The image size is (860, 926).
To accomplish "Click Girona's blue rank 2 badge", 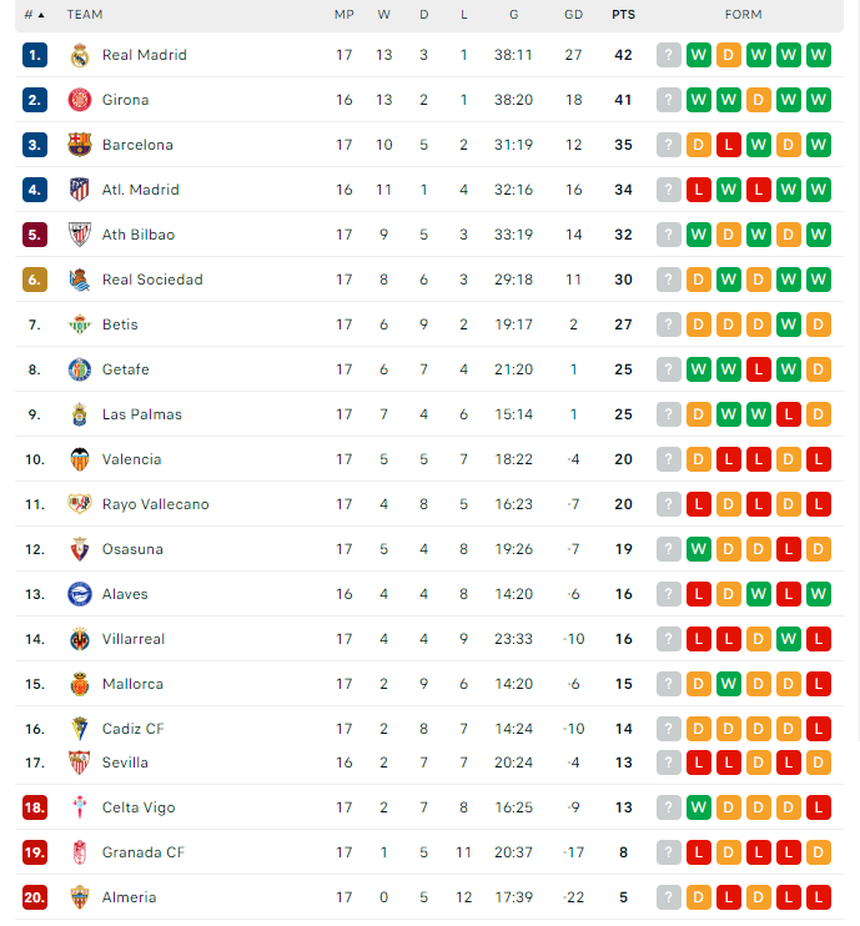I will pos(35,100).
